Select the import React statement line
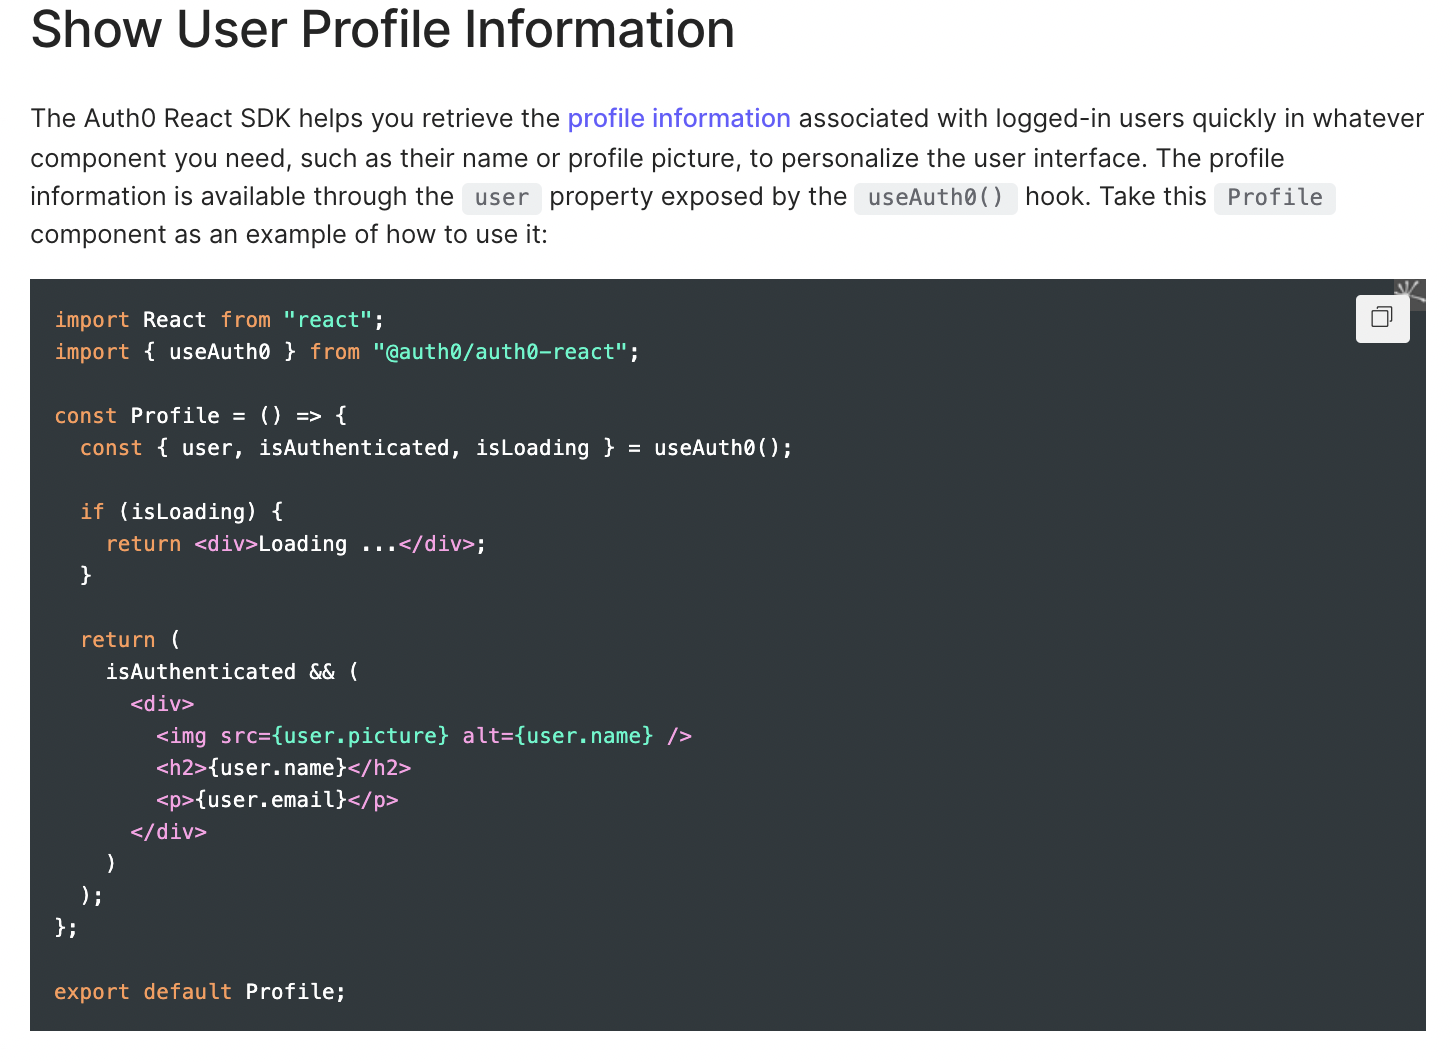Viewport: 1452px width, 1062px height. click(218, 319)
